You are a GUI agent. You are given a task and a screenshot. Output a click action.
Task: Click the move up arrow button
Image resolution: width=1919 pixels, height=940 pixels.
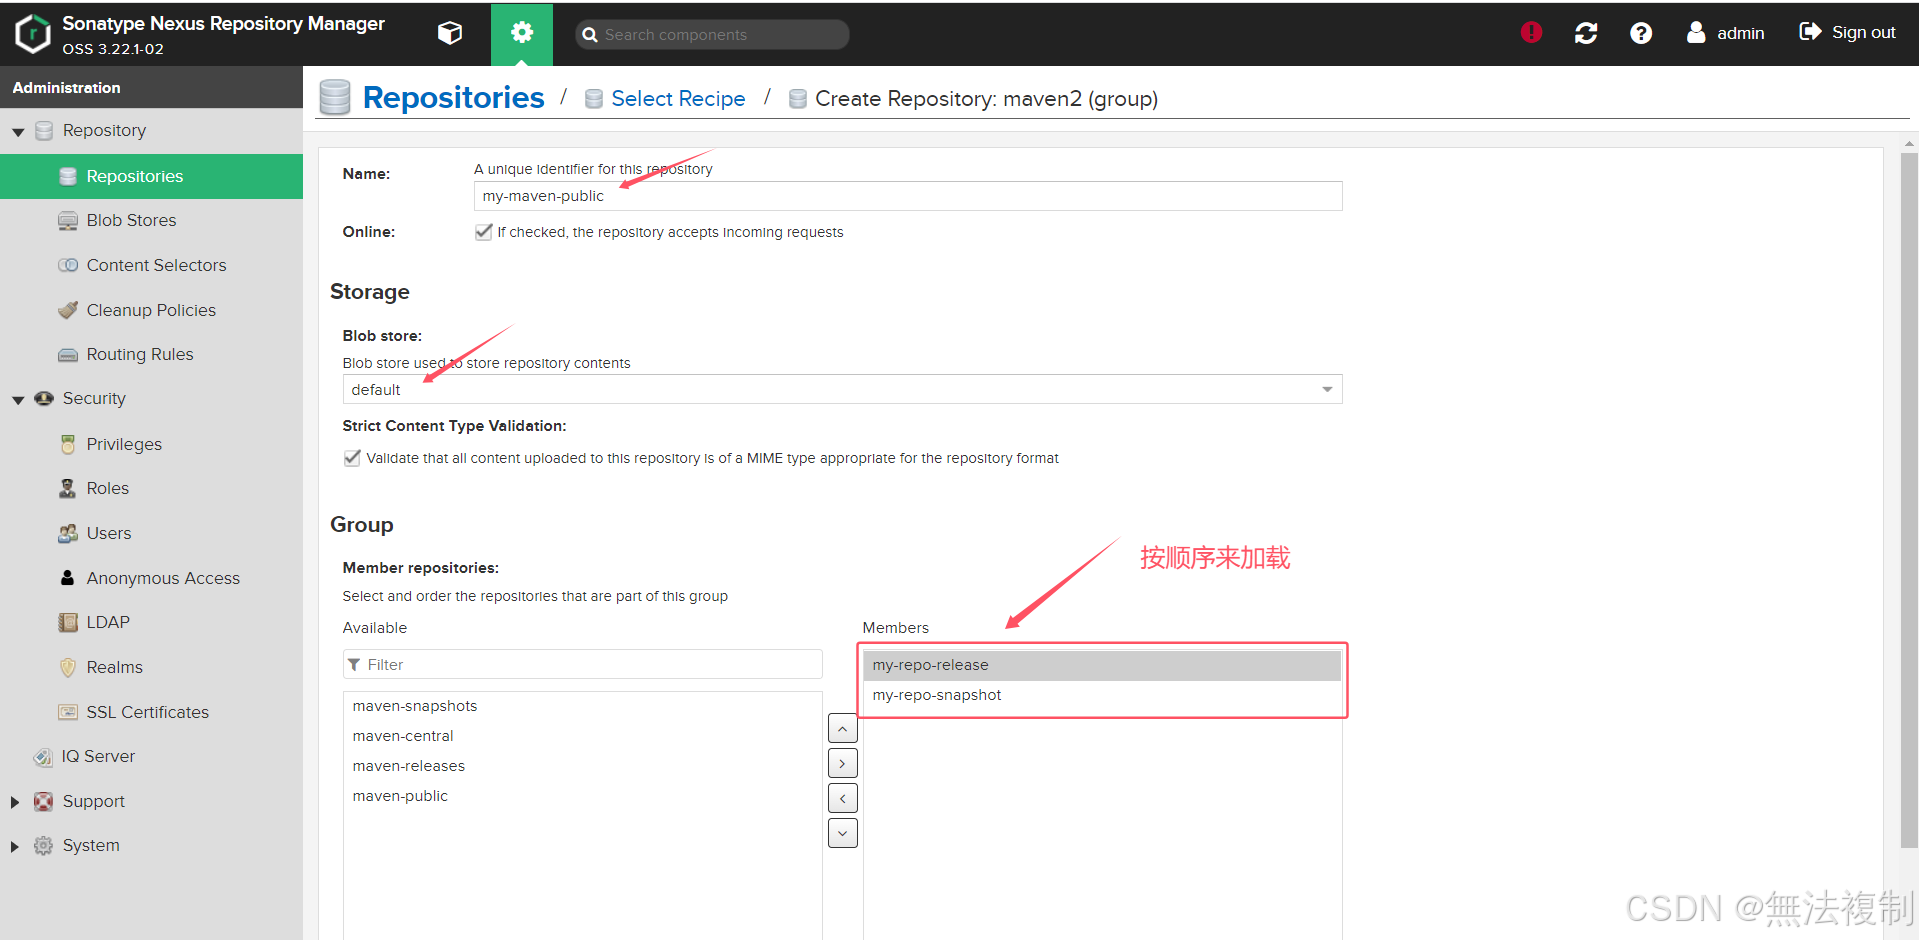(x=843, y=729)
